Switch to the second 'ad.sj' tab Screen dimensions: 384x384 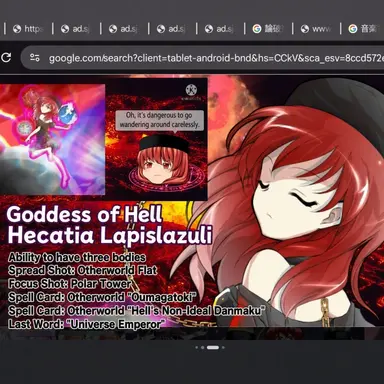(124, 29)
